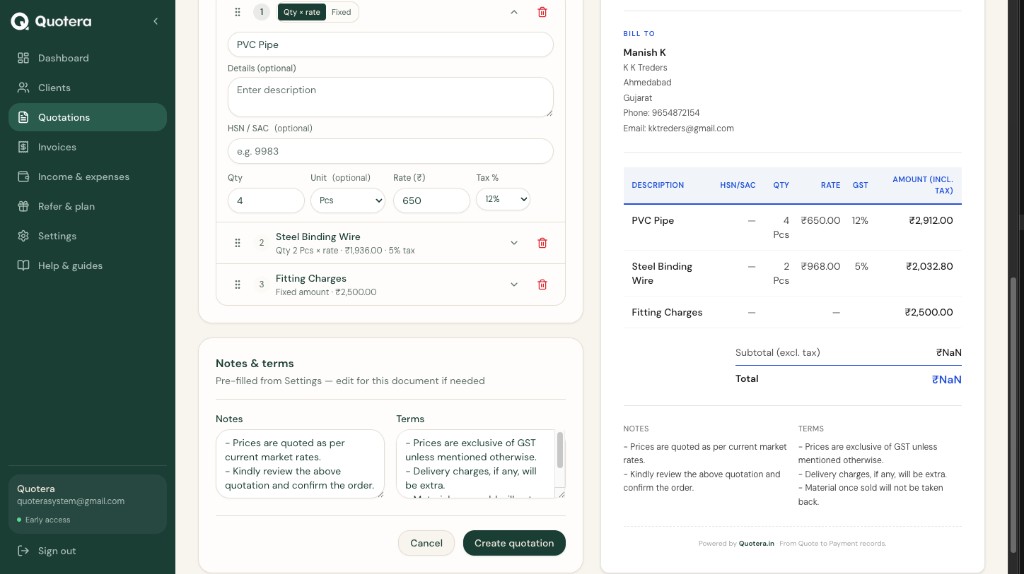Delete the PVC Pipe line item
Screen dimensions: 1024x574
coord(542,12)
